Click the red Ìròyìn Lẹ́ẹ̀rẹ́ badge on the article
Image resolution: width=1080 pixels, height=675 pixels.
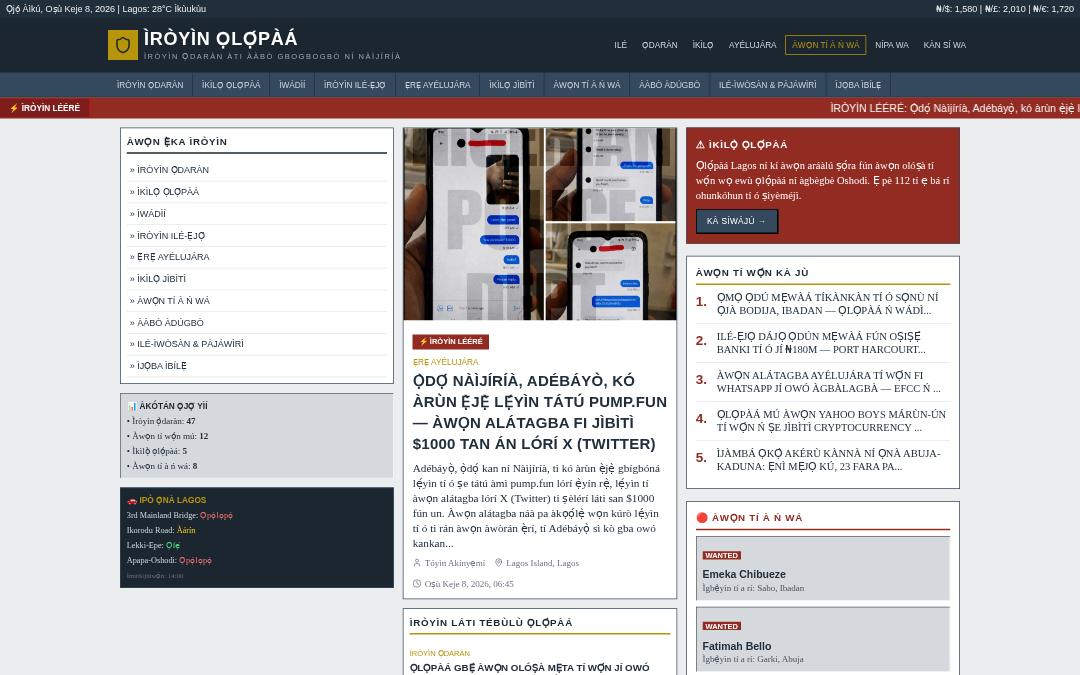pyautogui.click(x=450, y=342)
